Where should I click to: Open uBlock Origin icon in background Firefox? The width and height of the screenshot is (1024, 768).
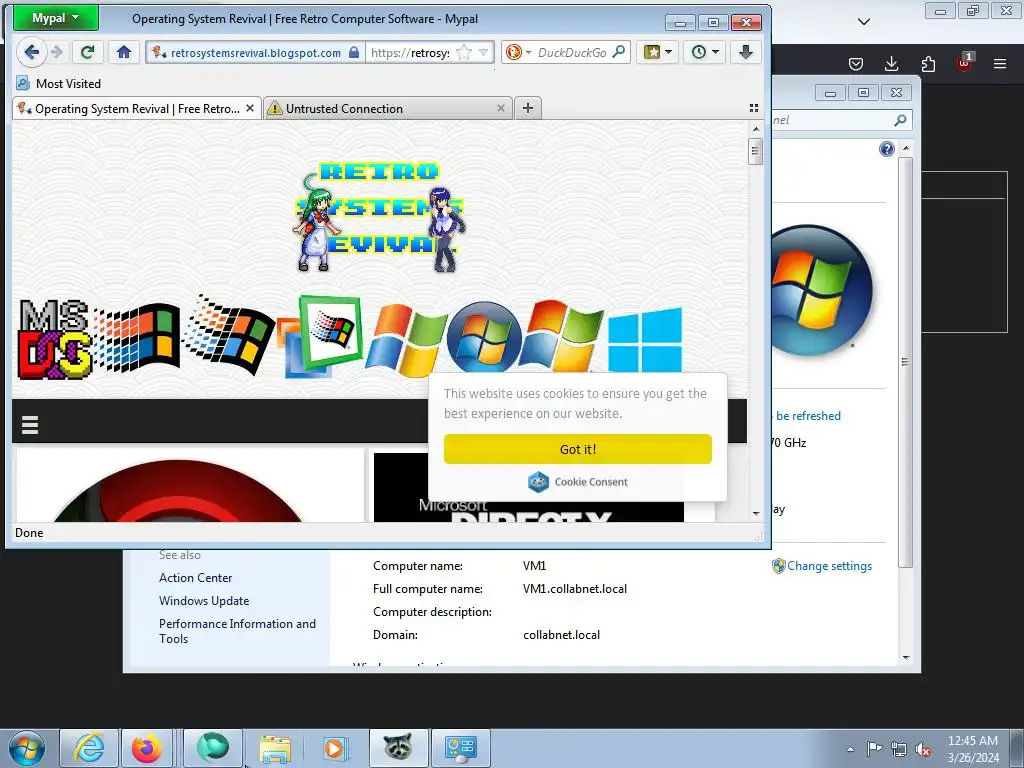coord(964,62)
